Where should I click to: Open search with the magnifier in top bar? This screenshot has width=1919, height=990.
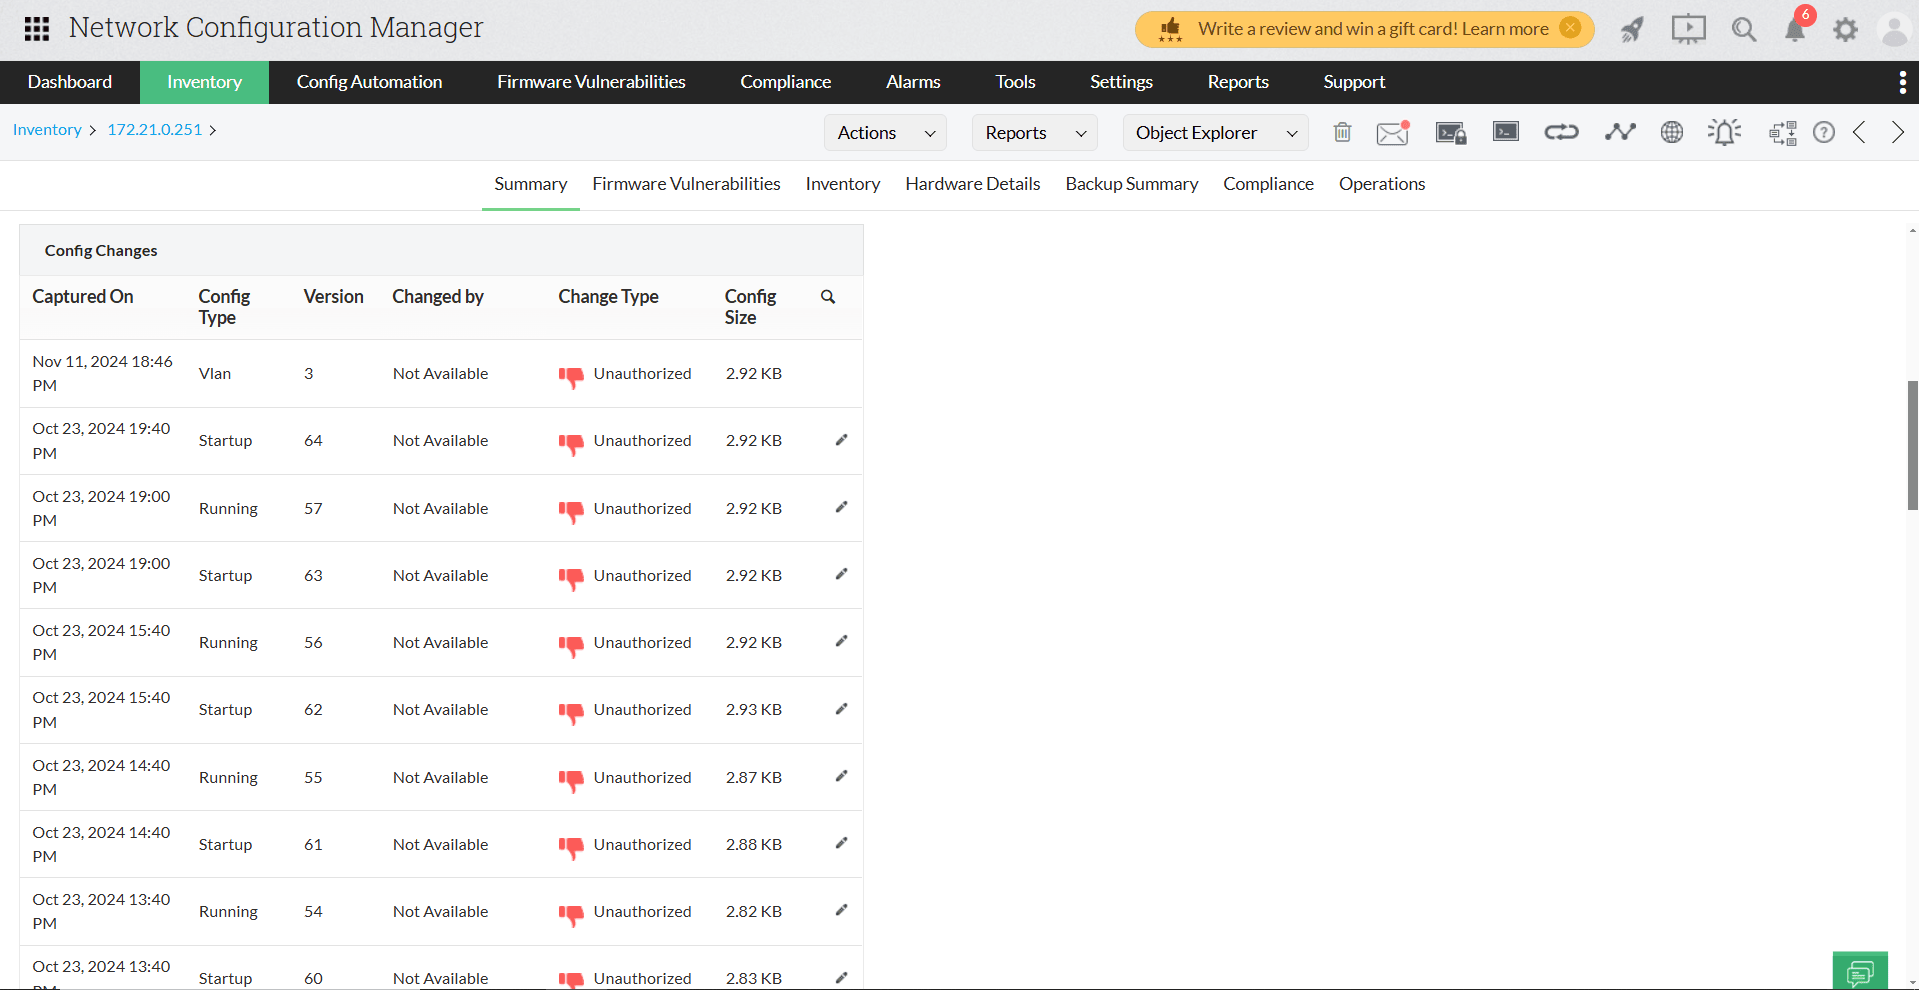(x=1743, y=29)
